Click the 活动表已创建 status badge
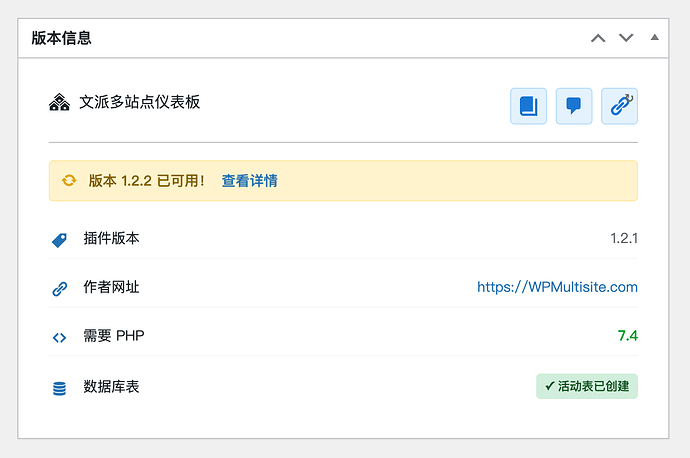This screenshot has height=458, width=690. 586,386
